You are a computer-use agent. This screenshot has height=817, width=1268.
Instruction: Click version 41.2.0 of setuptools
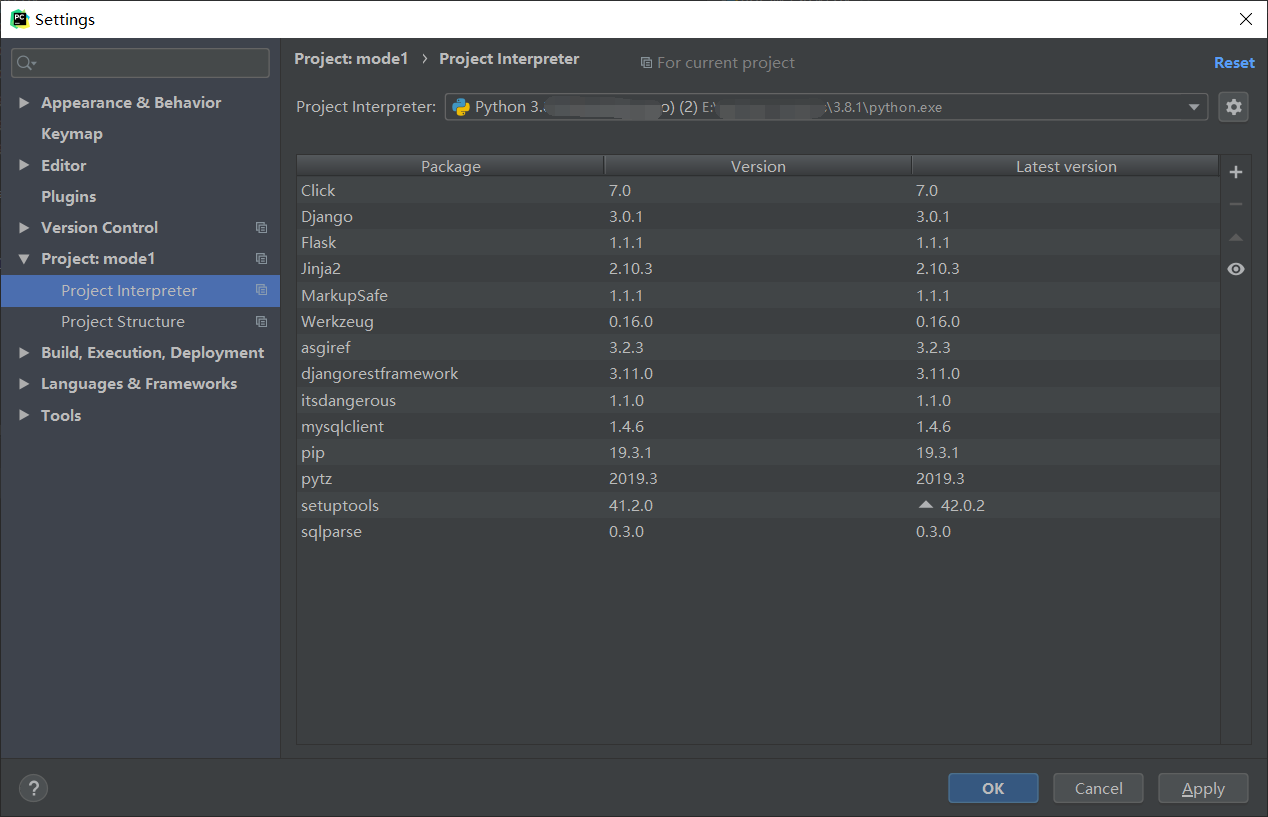click(631, 506)
